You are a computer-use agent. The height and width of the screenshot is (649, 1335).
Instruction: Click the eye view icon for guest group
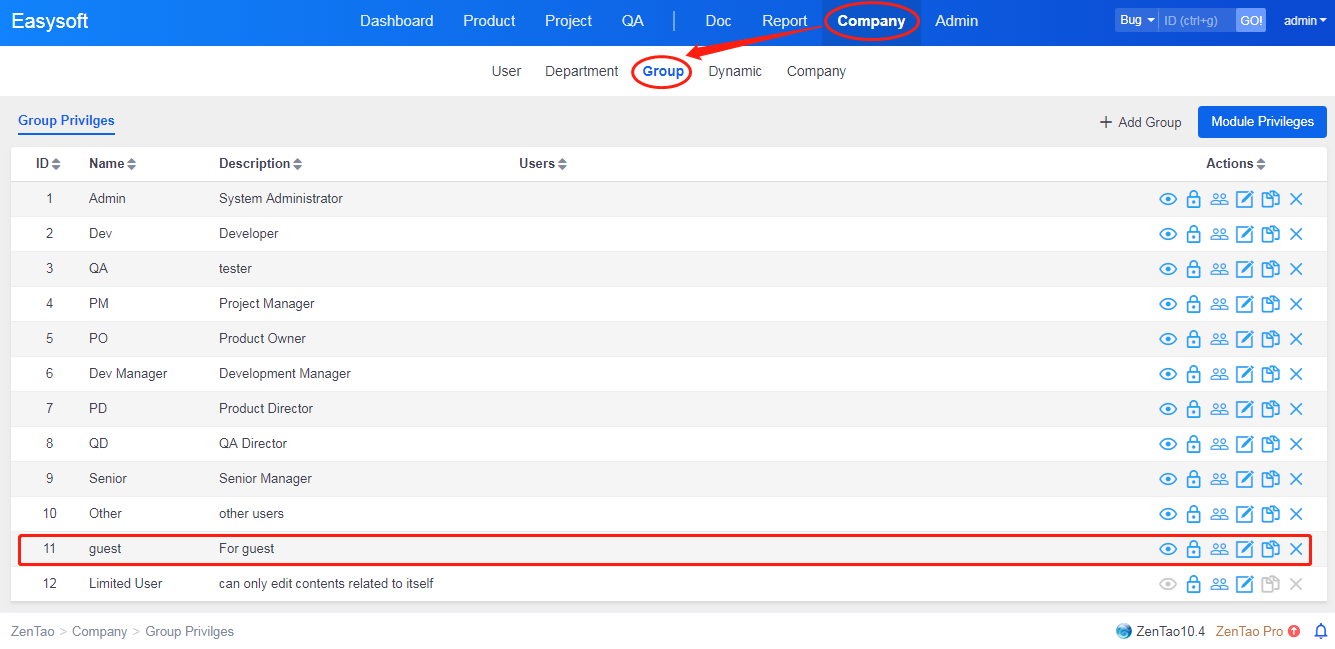(x=1167, y=549)
